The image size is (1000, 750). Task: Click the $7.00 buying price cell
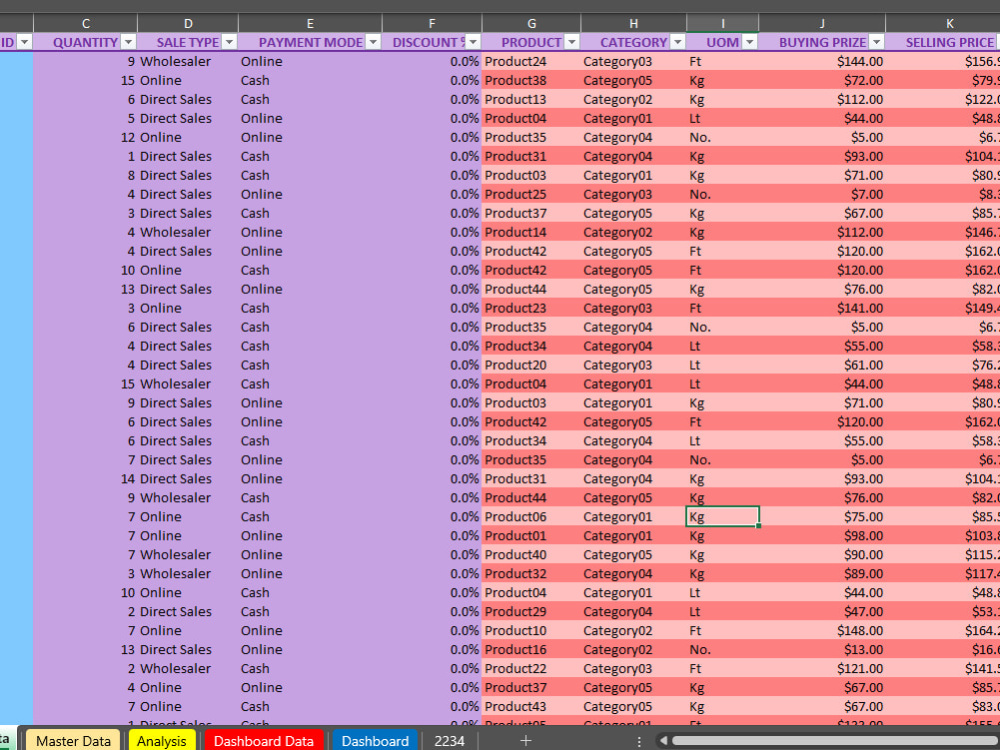(x=822, y=194)
